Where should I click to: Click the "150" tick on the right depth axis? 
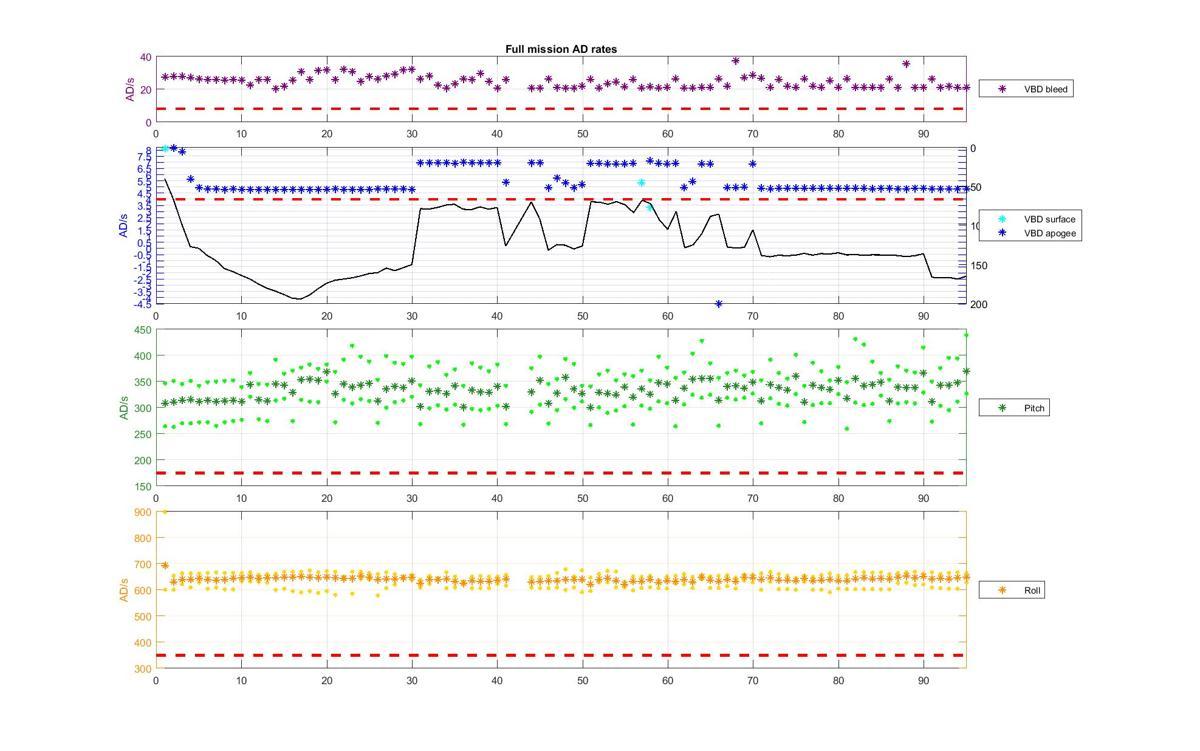click(978, 265)
